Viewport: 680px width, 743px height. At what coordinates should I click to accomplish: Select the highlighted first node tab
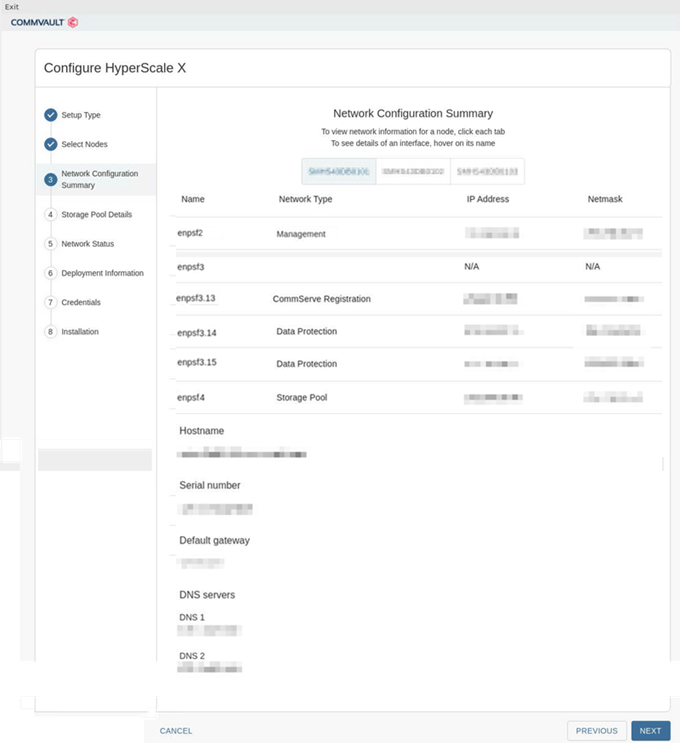tap(339, 171)
